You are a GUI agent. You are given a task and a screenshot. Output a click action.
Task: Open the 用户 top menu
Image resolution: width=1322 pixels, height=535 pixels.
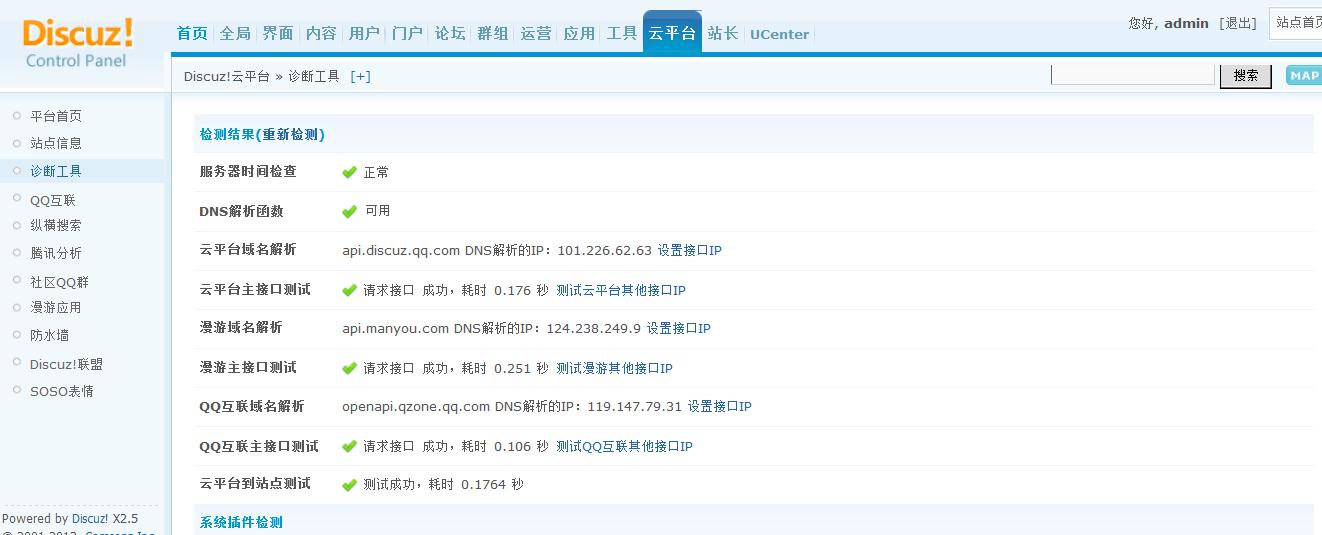point(364,33)
